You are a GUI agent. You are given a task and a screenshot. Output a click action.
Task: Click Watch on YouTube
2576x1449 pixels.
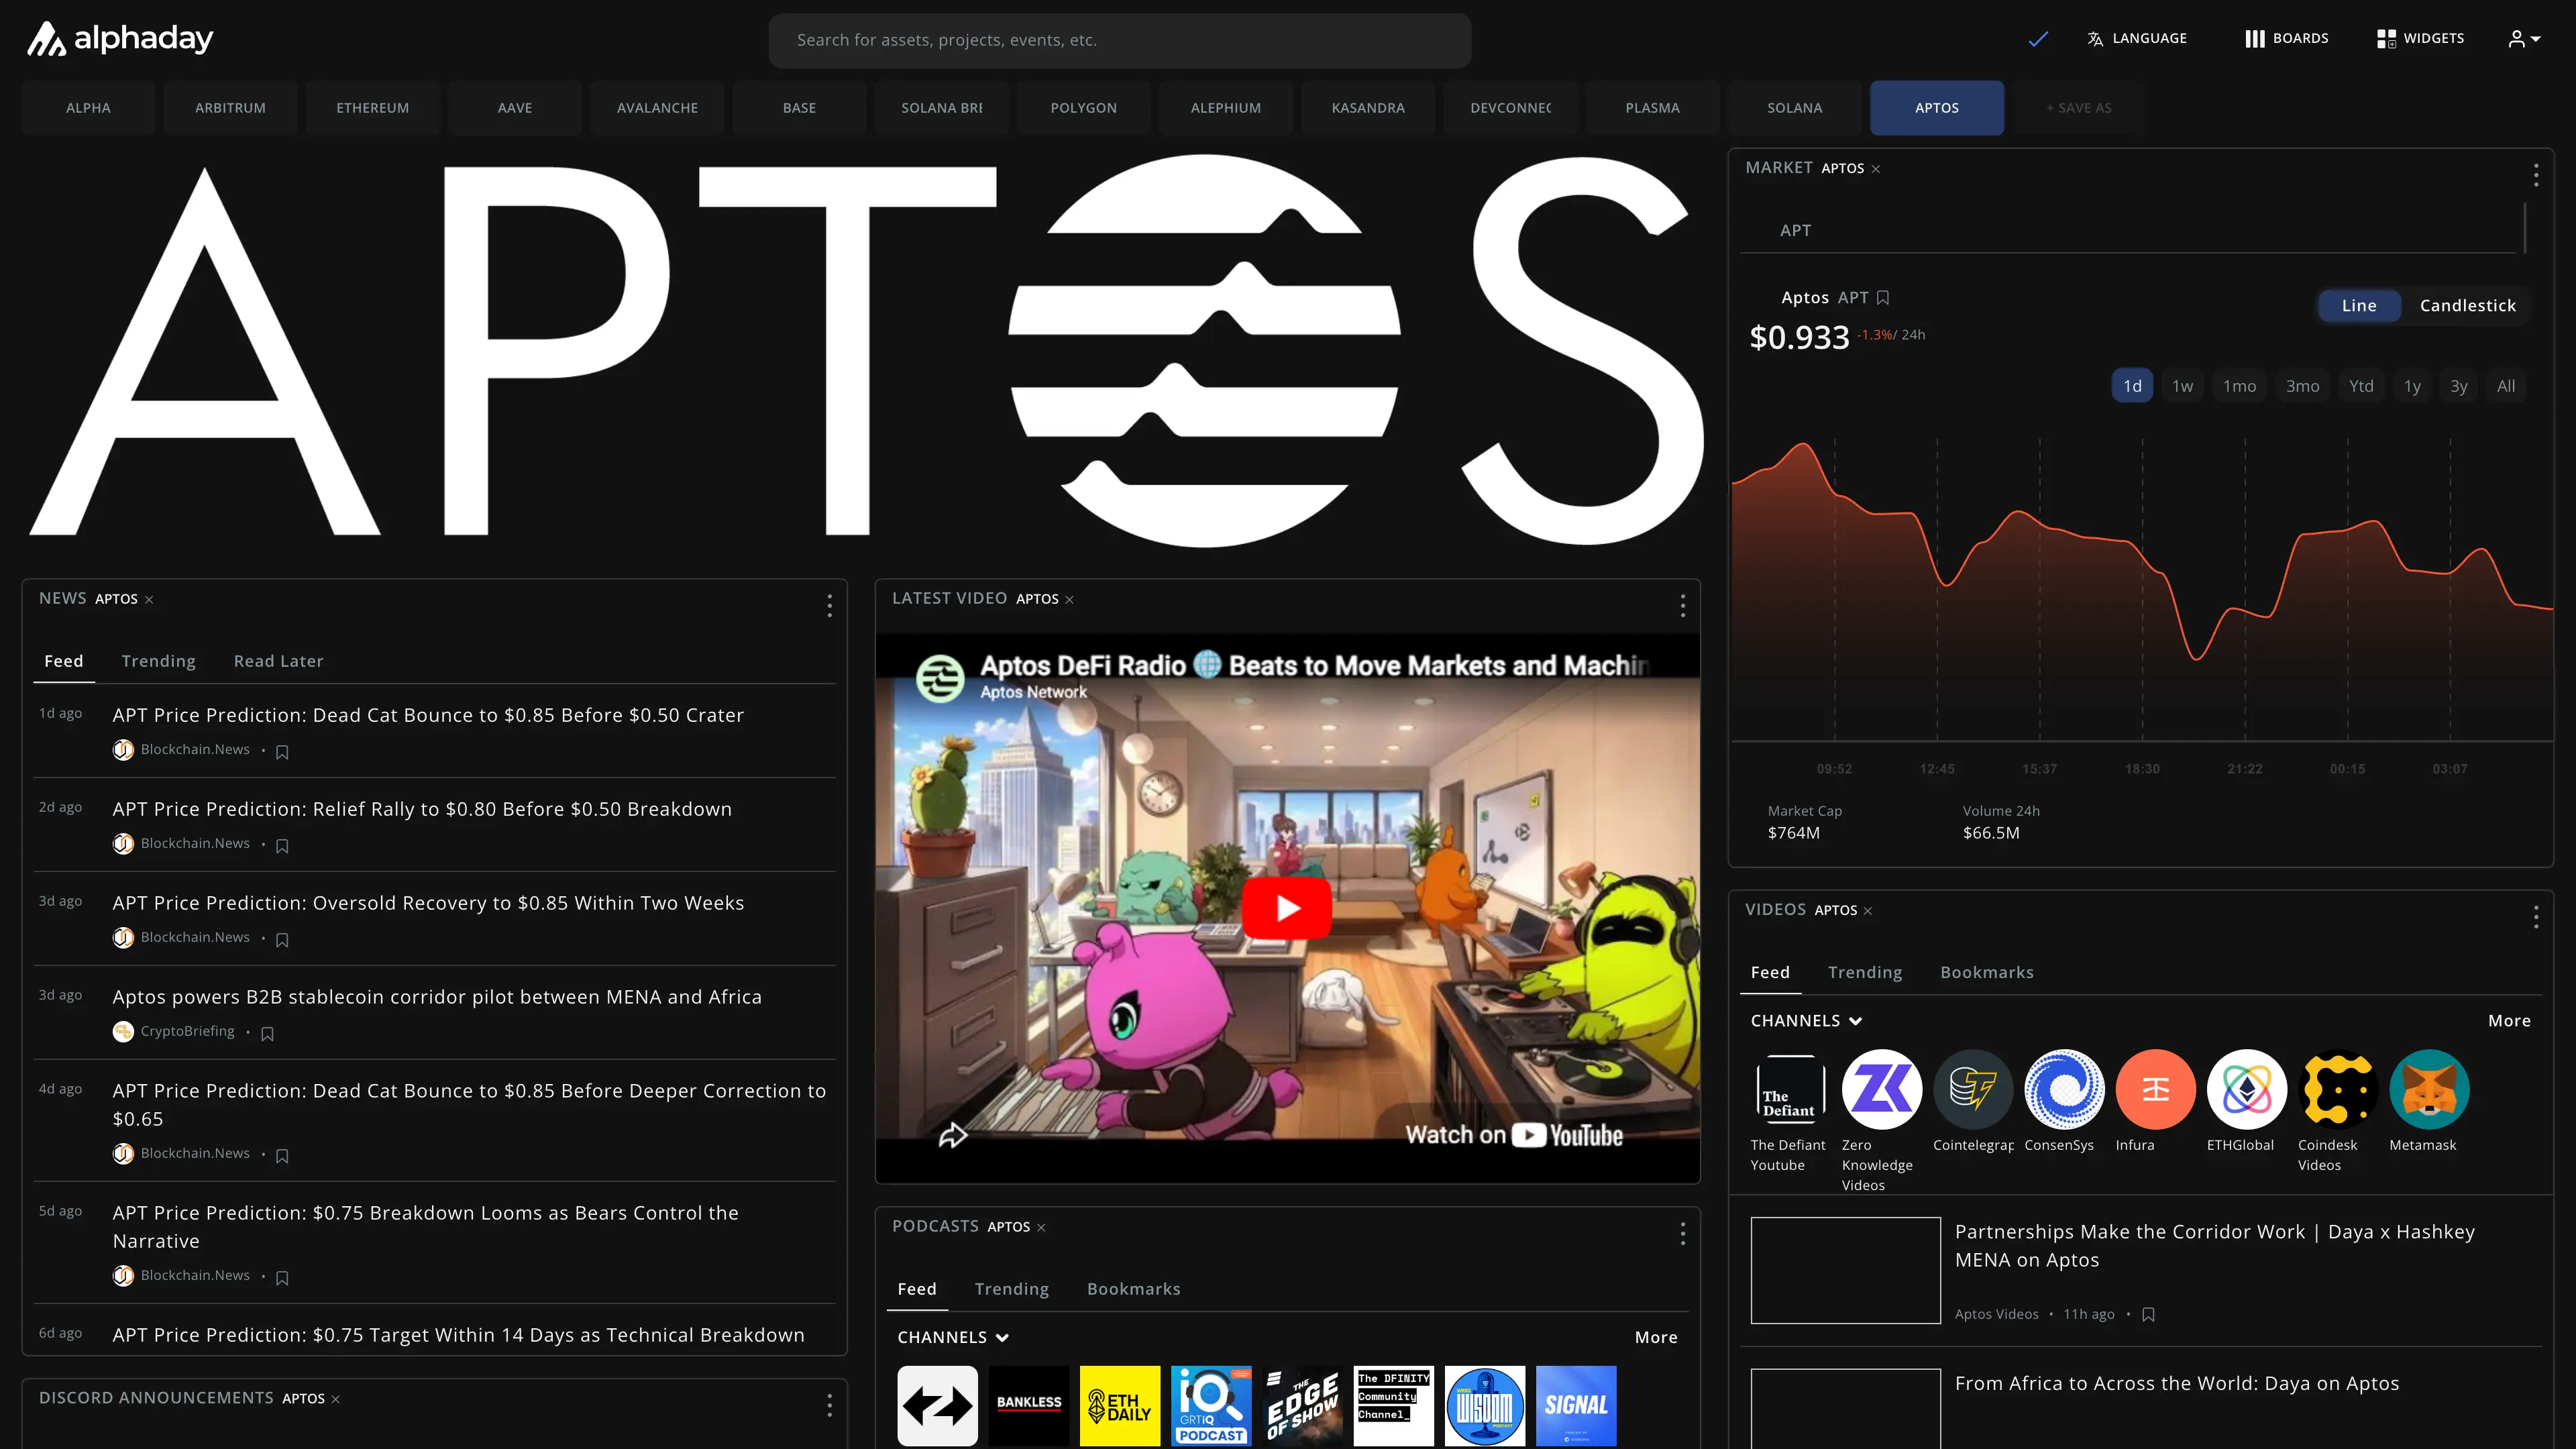tap(1514, 1135)
